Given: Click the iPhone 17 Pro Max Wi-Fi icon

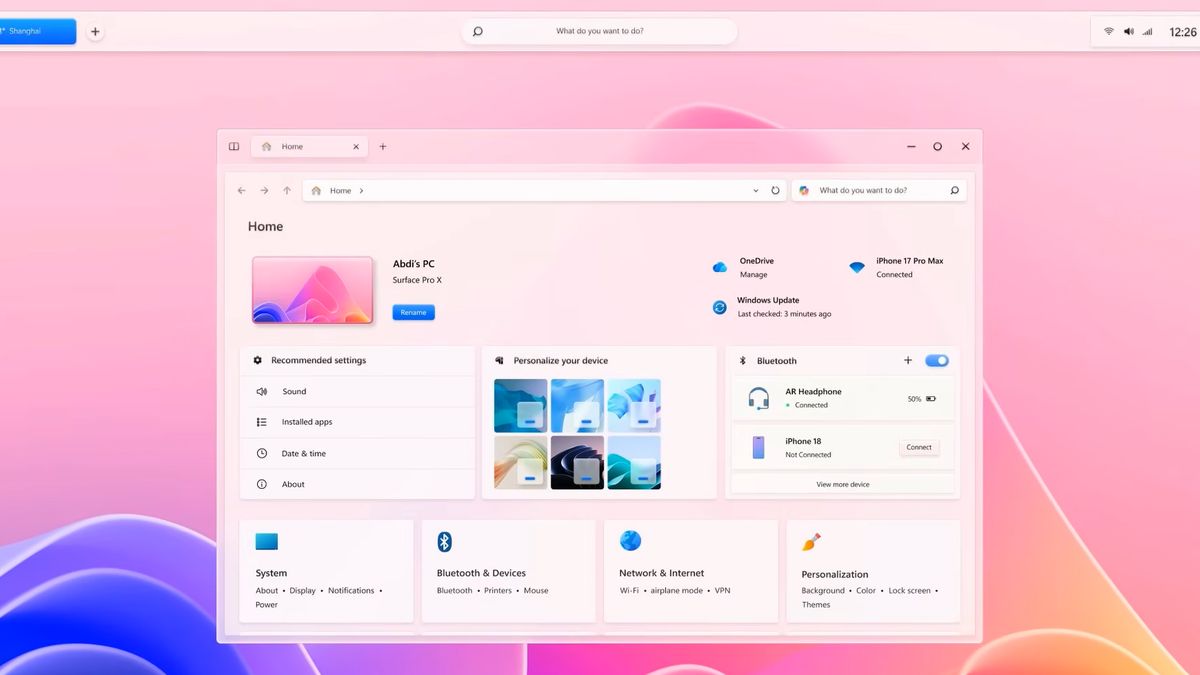Looking at the screenshot, I should click(857, 267).
